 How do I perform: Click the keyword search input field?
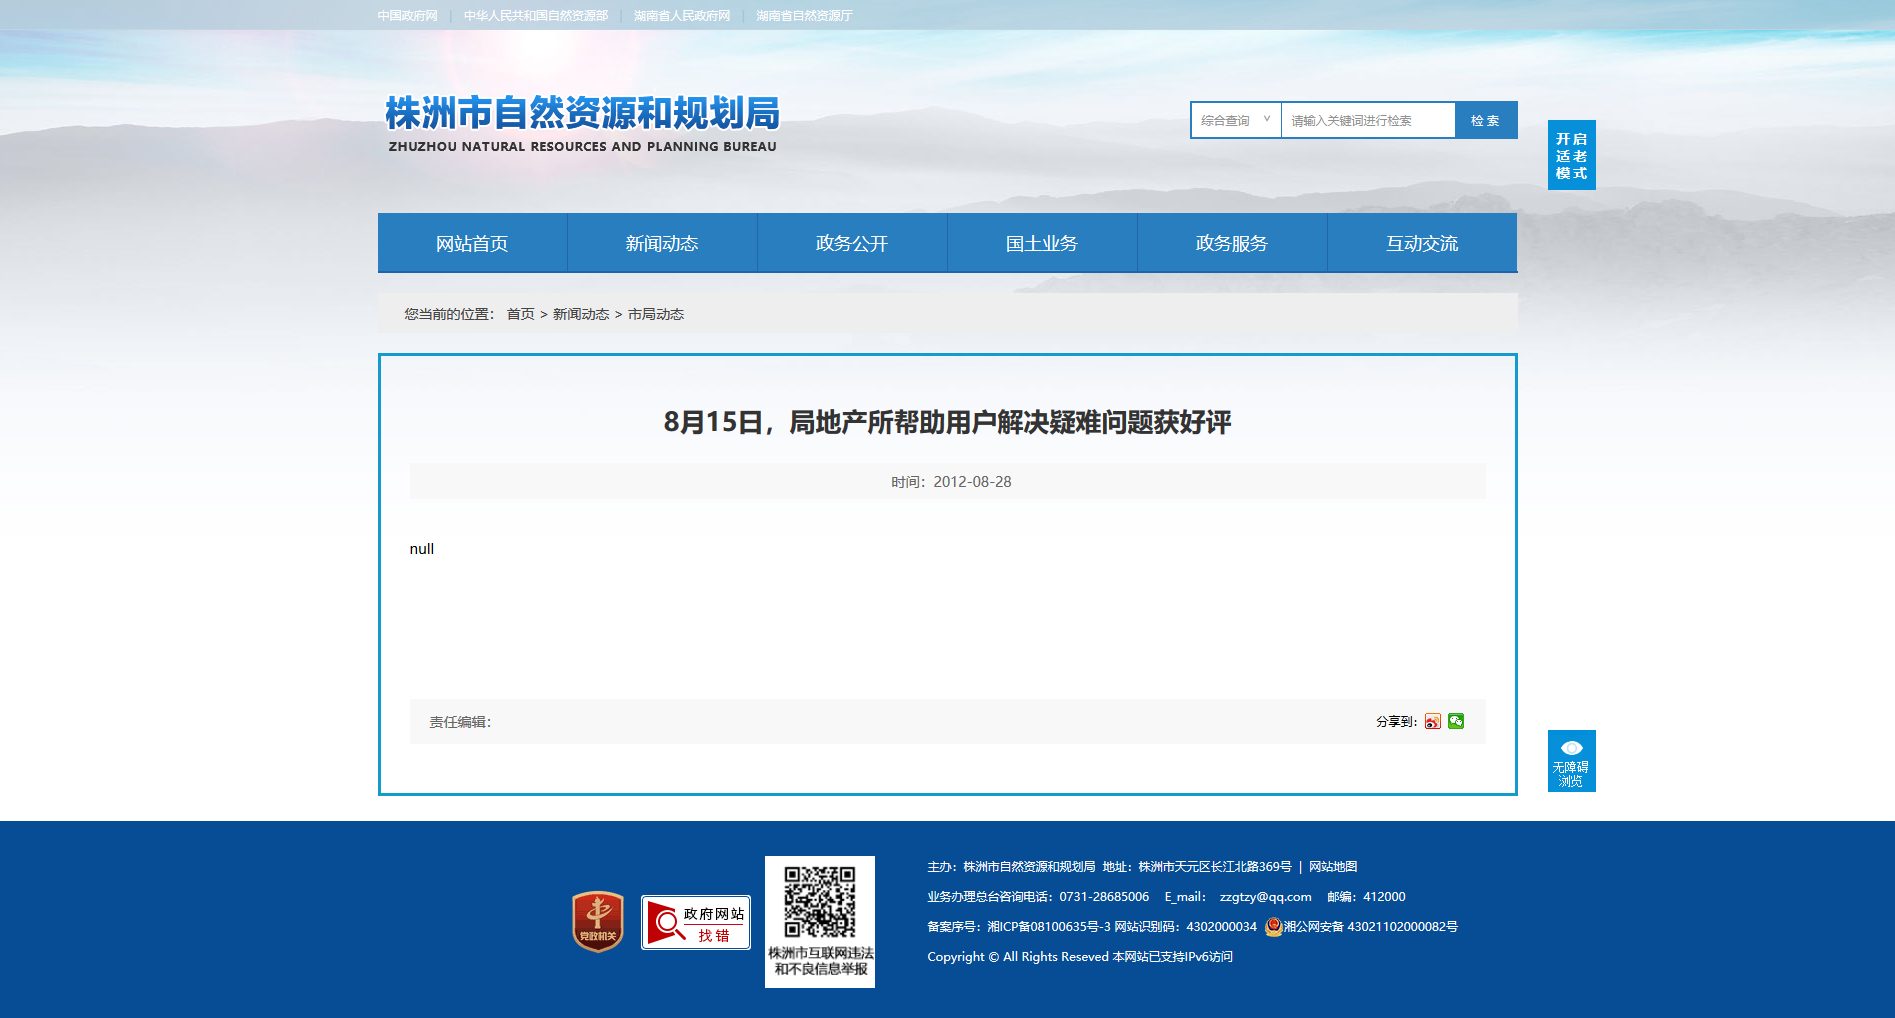coord(1368,120)
